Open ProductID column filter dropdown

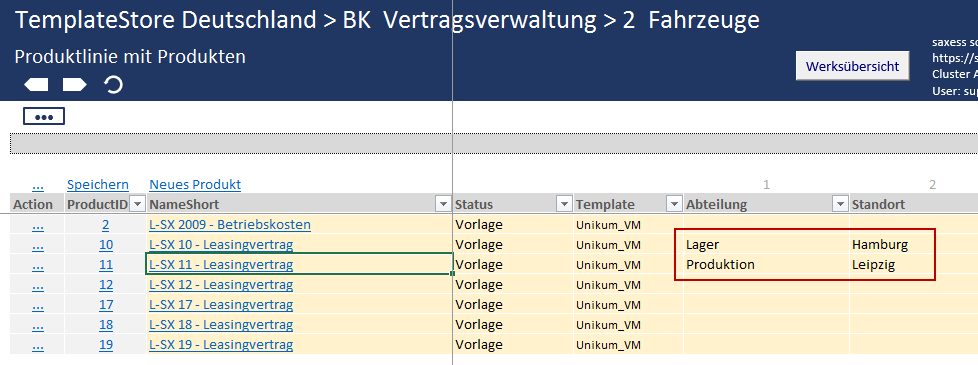[x=138, y=204]
